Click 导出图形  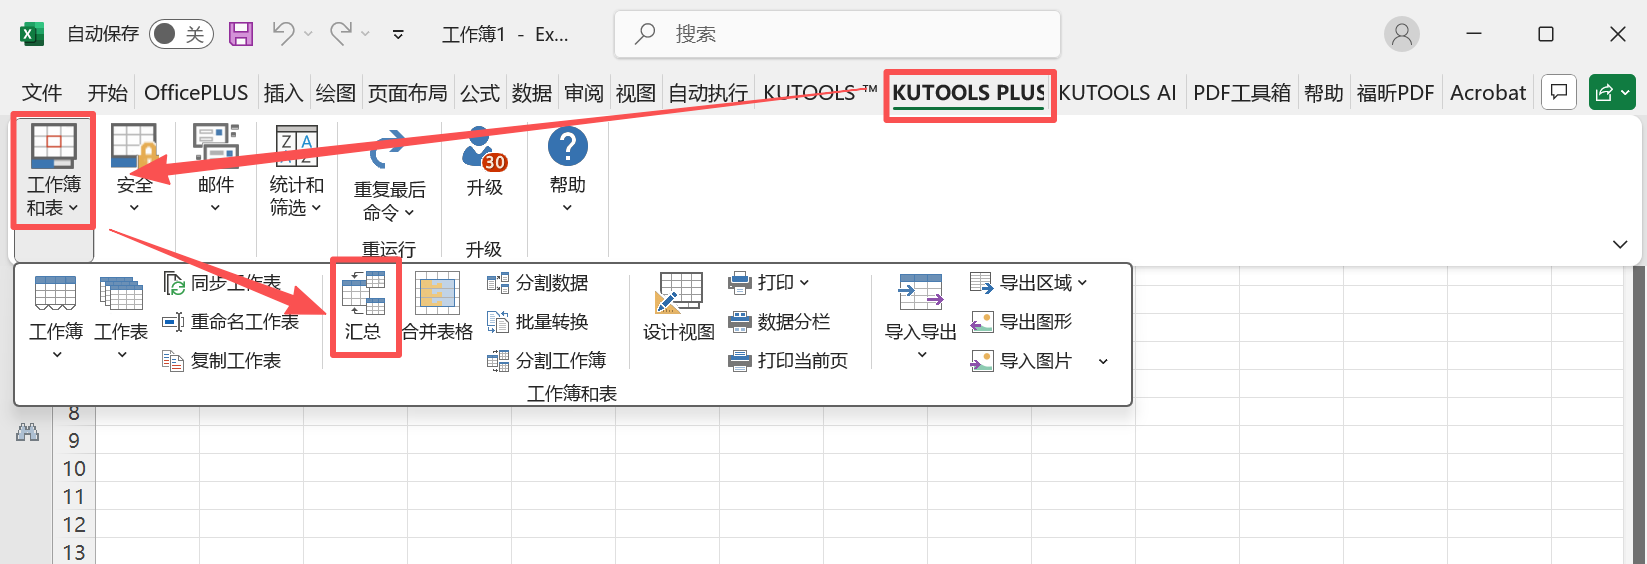[x=1022, y=322]
